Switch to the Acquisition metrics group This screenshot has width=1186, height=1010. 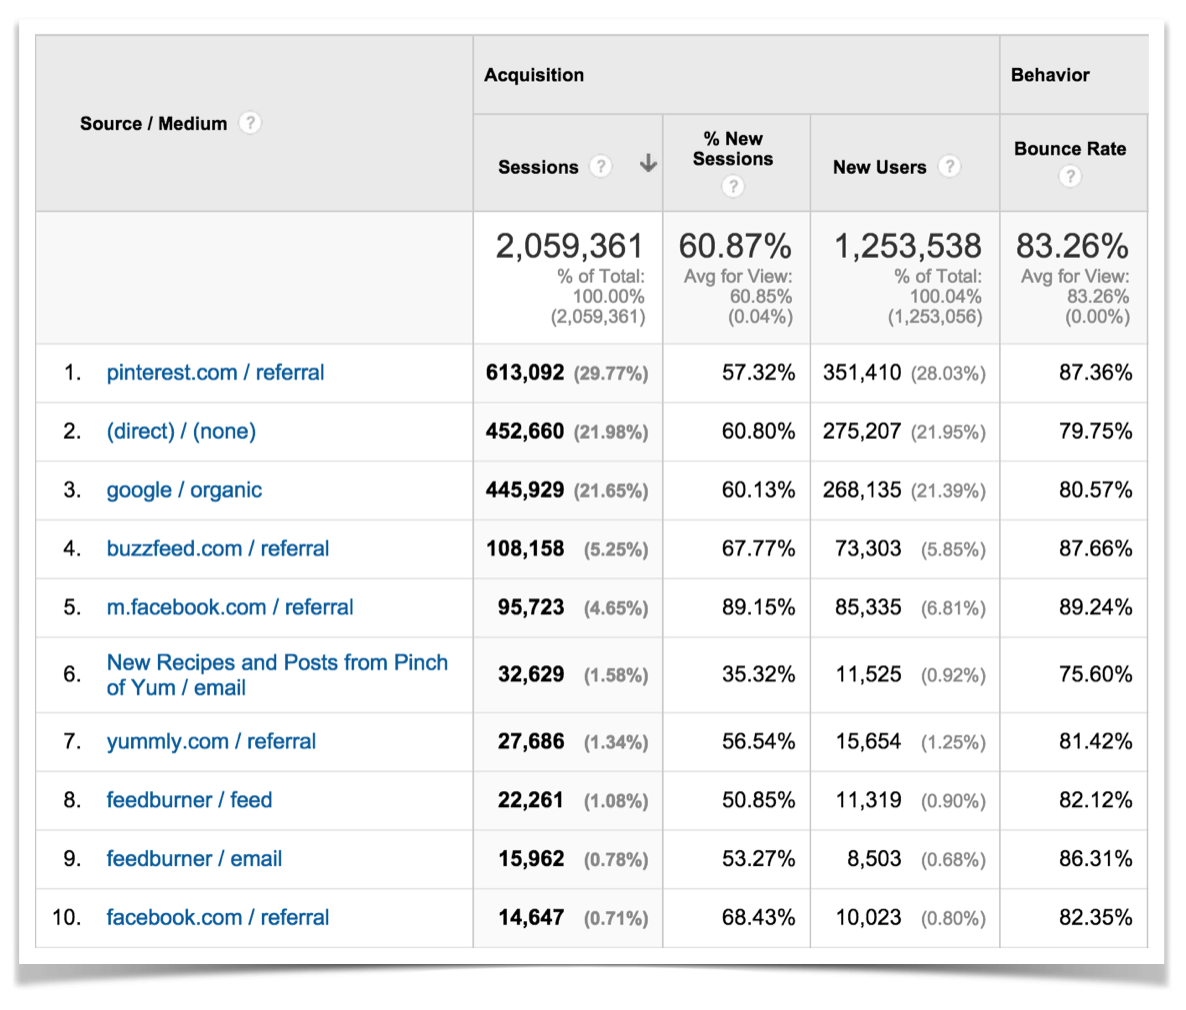tap(534, 74)
